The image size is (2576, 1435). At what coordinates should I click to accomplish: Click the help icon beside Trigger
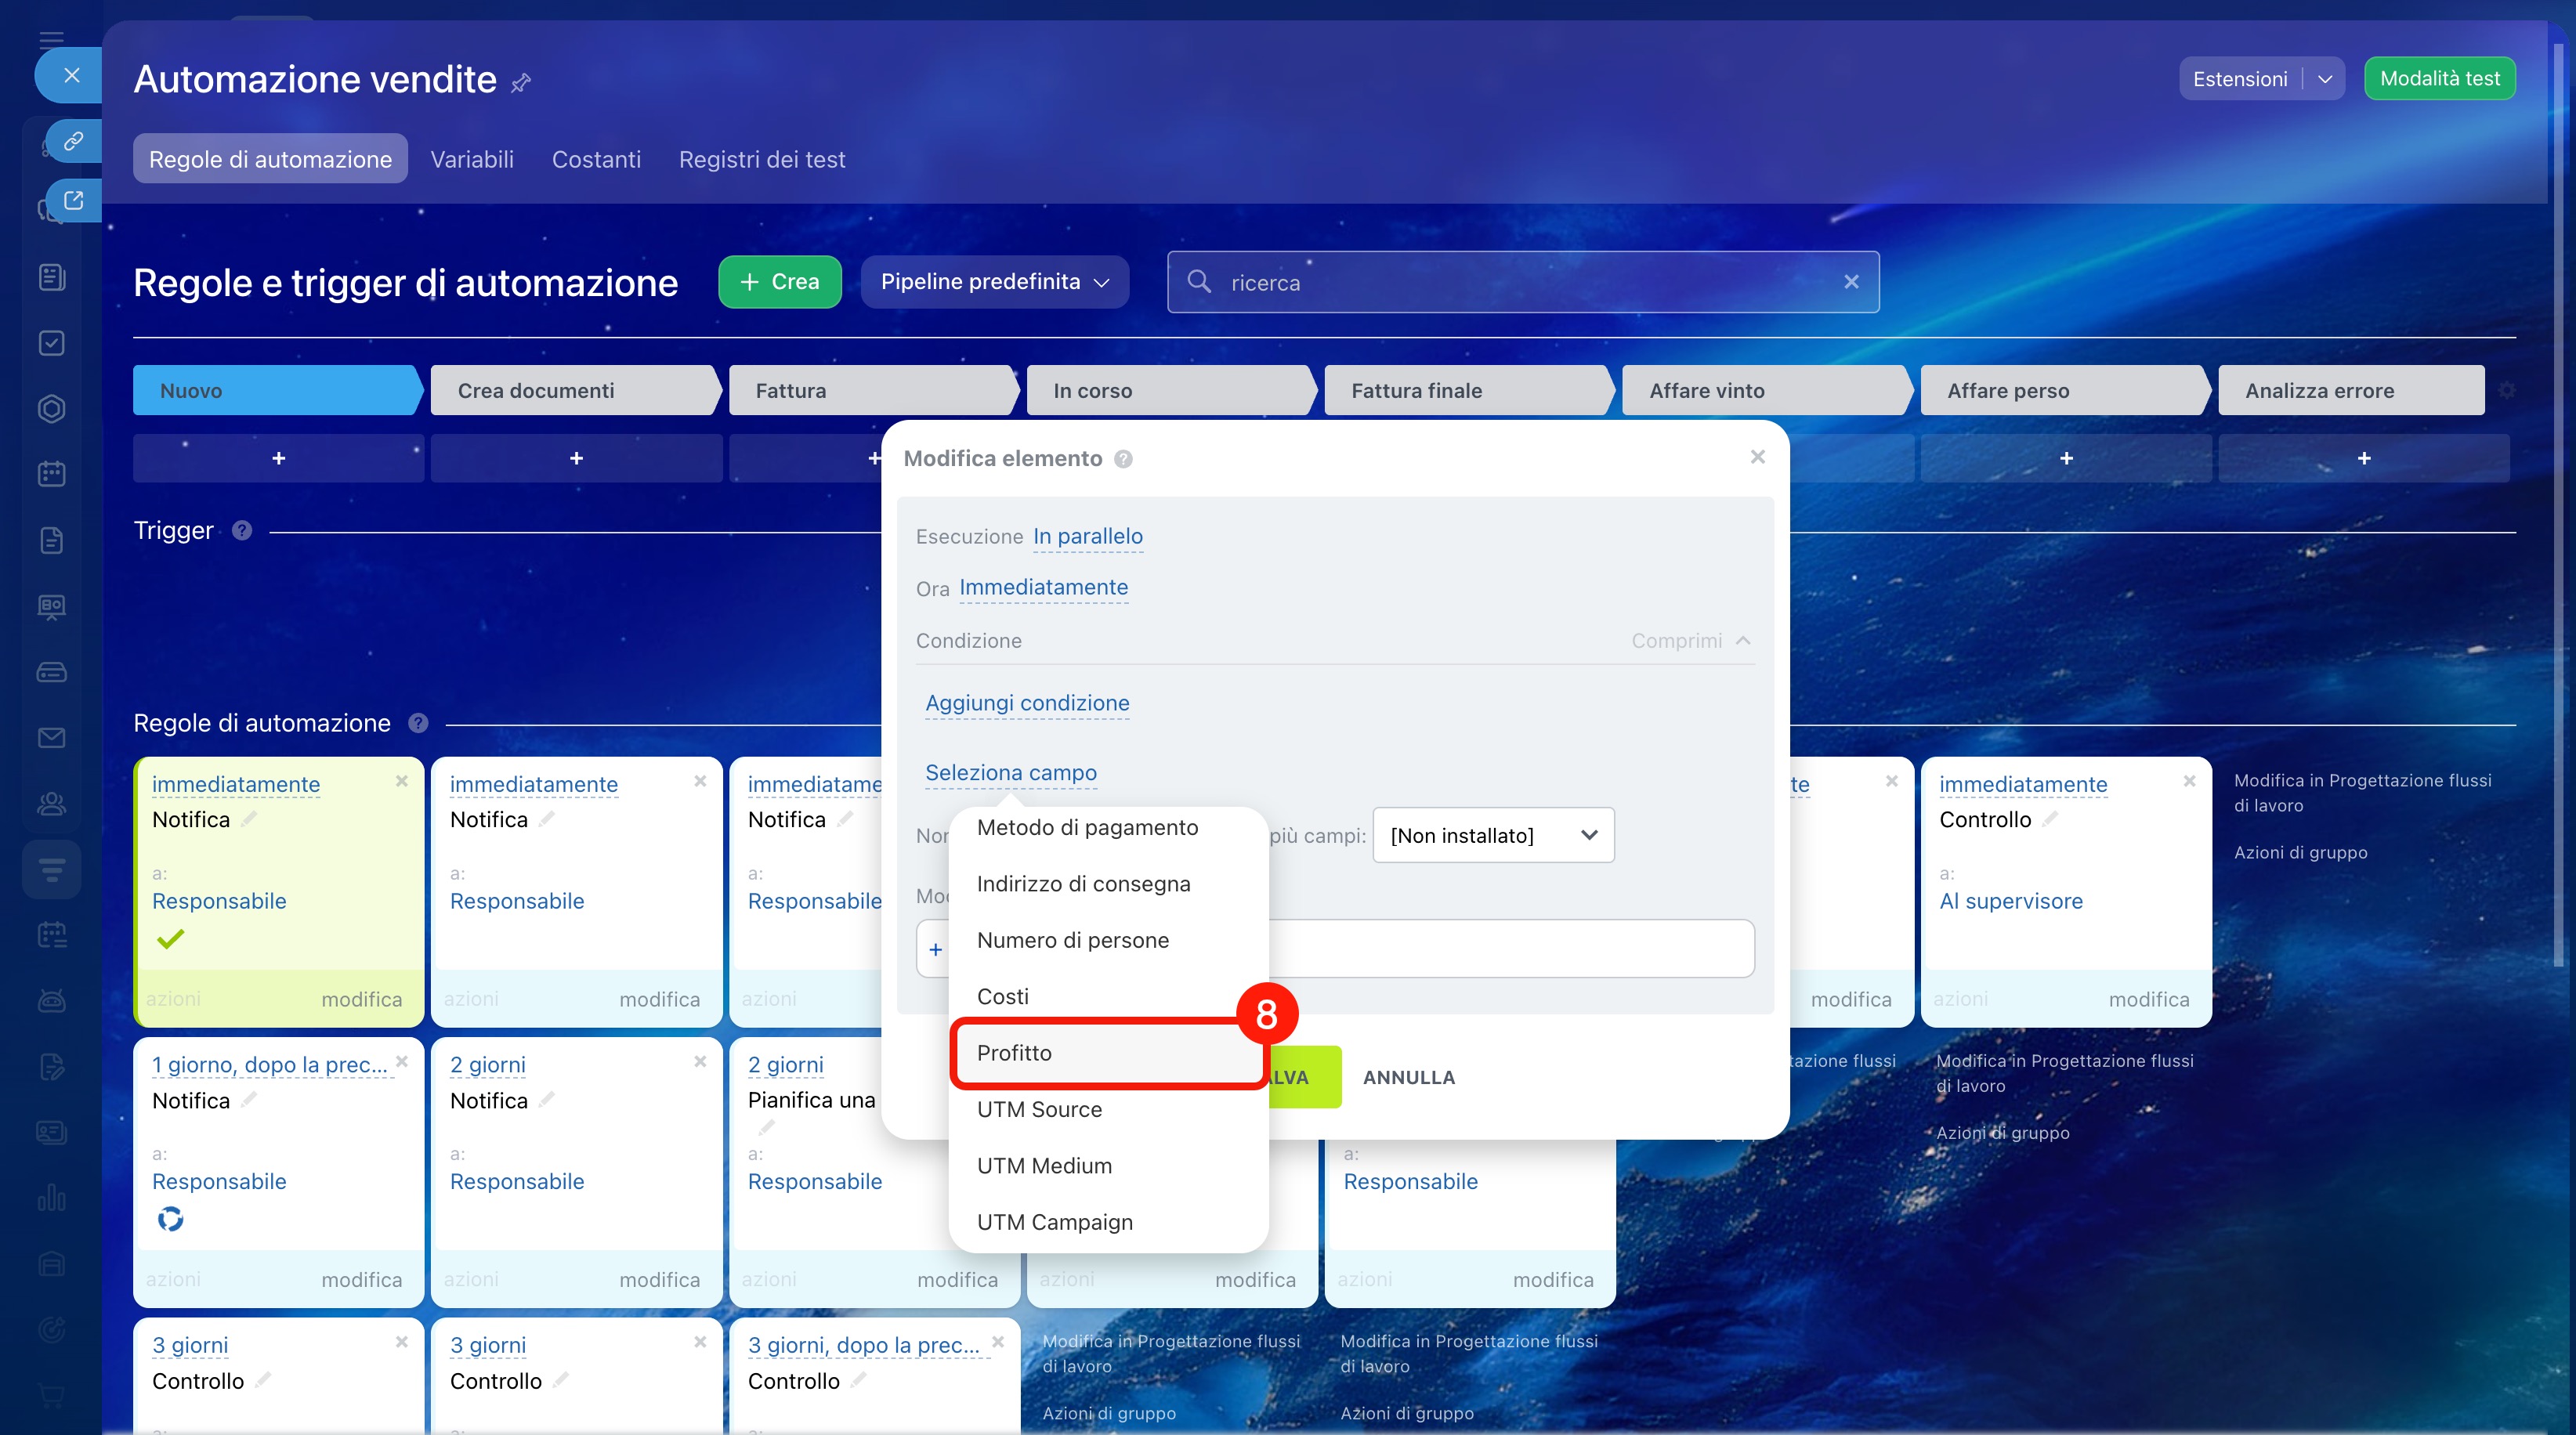point(242,530)
